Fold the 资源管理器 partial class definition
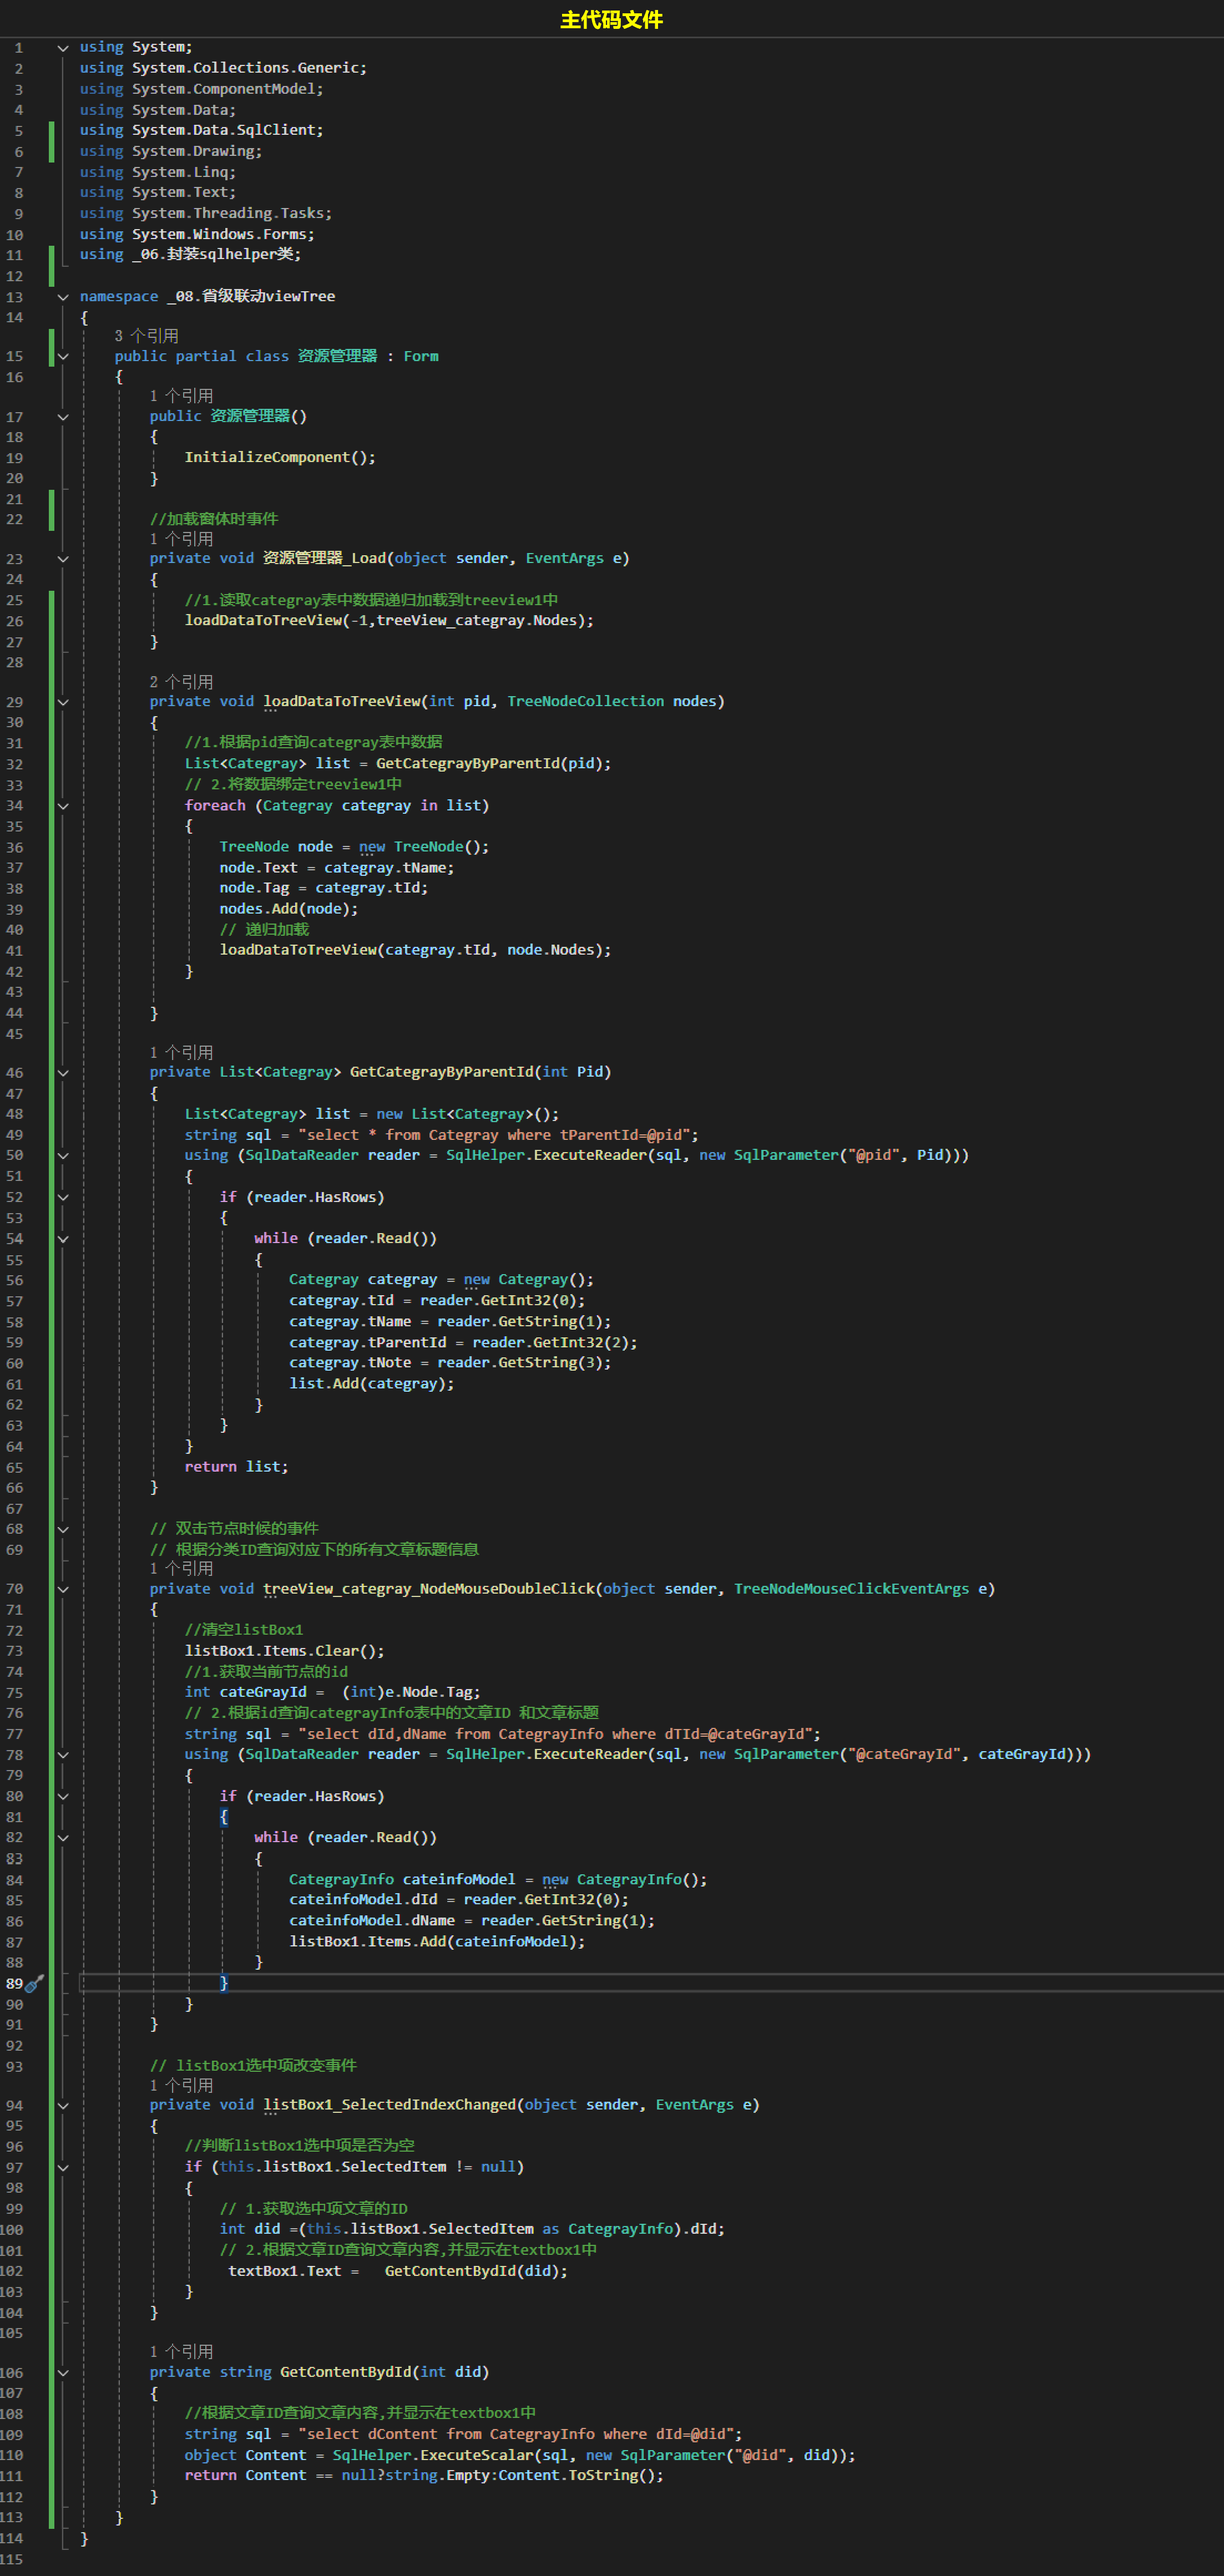 coord(63,357)
